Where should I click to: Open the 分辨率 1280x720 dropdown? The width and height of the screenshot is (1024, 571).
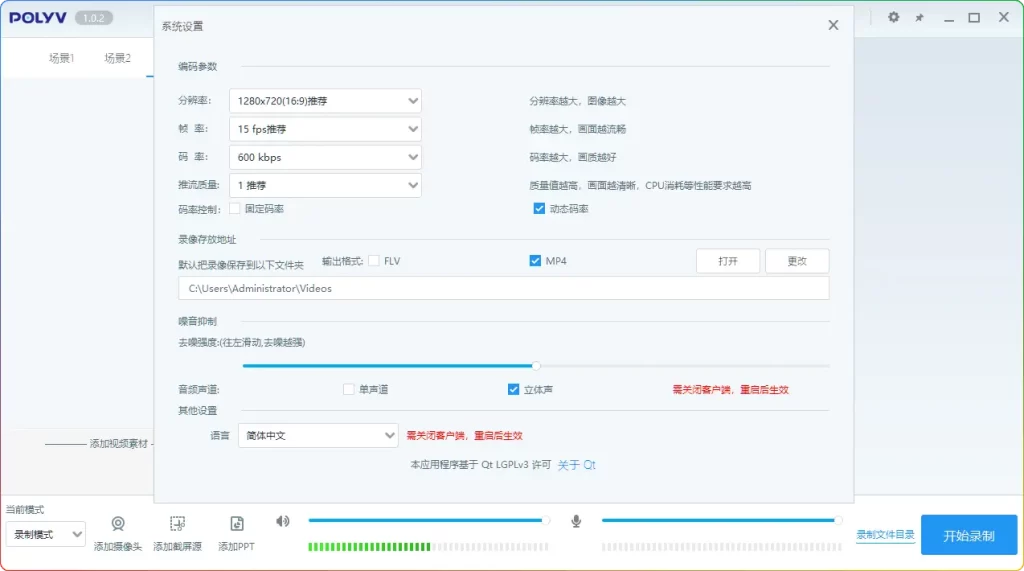pyautogui.click(x=325, y=101)
